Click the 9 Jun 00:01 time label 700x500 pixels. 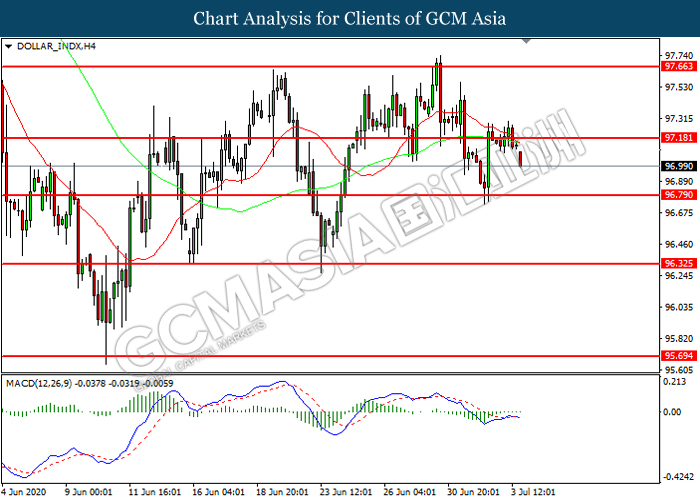(x=88, y=492)
